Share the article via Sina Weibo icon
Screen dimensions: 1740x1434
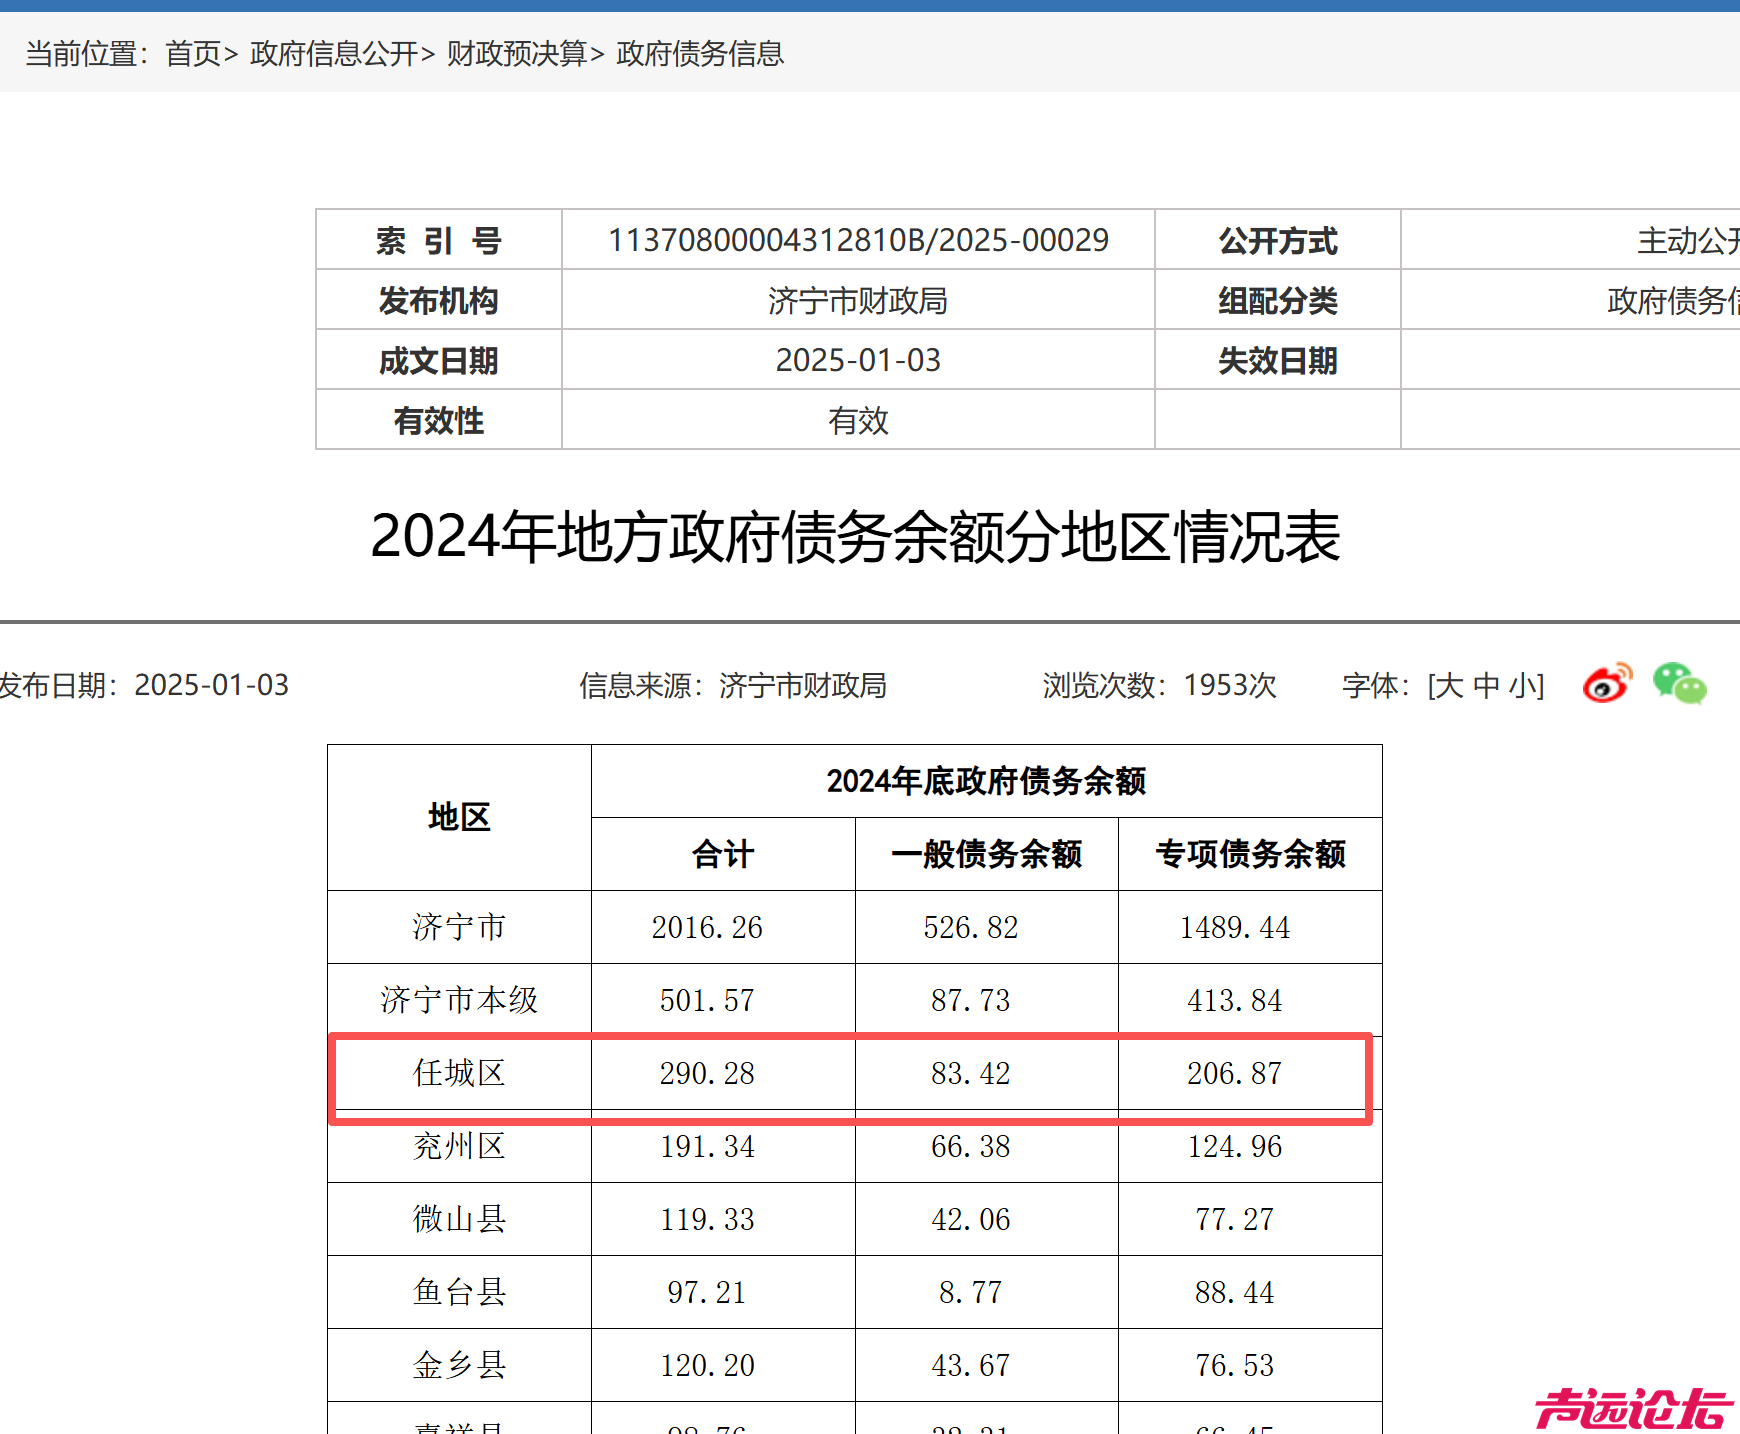[x=1608, y=685]
